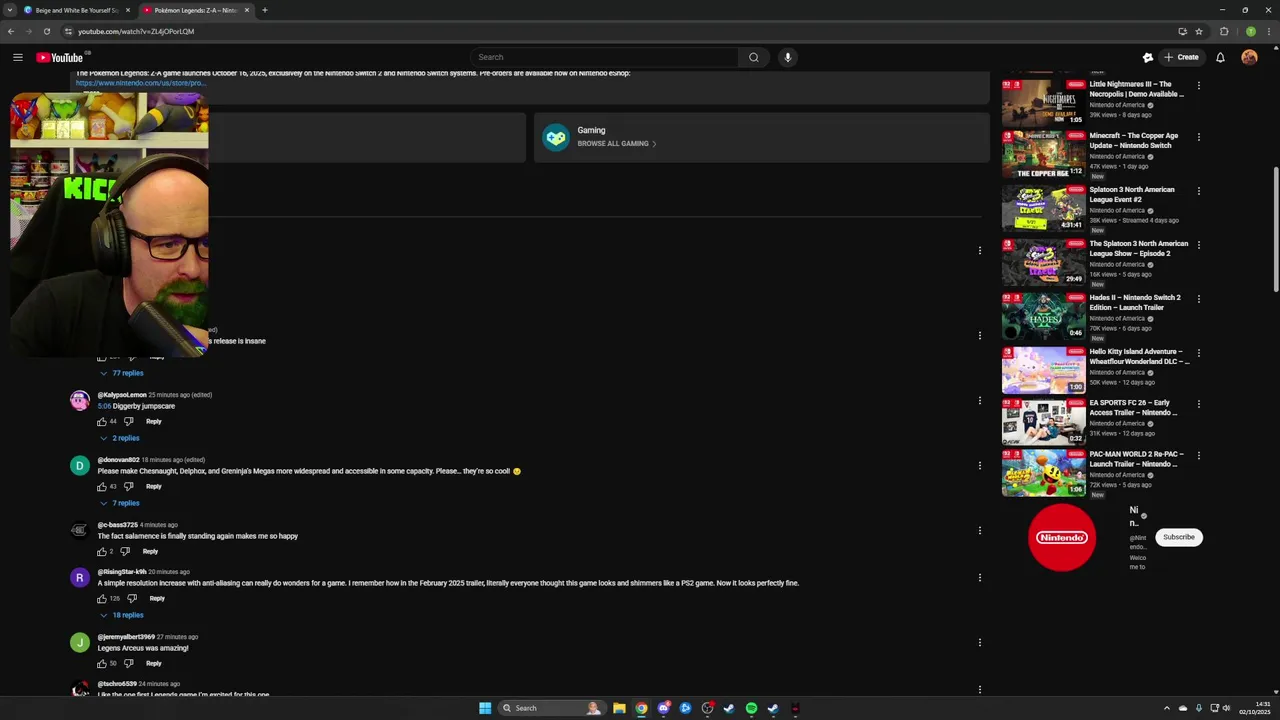Click the magnifier search button
1280x720 pixels.
pos(754,57)
